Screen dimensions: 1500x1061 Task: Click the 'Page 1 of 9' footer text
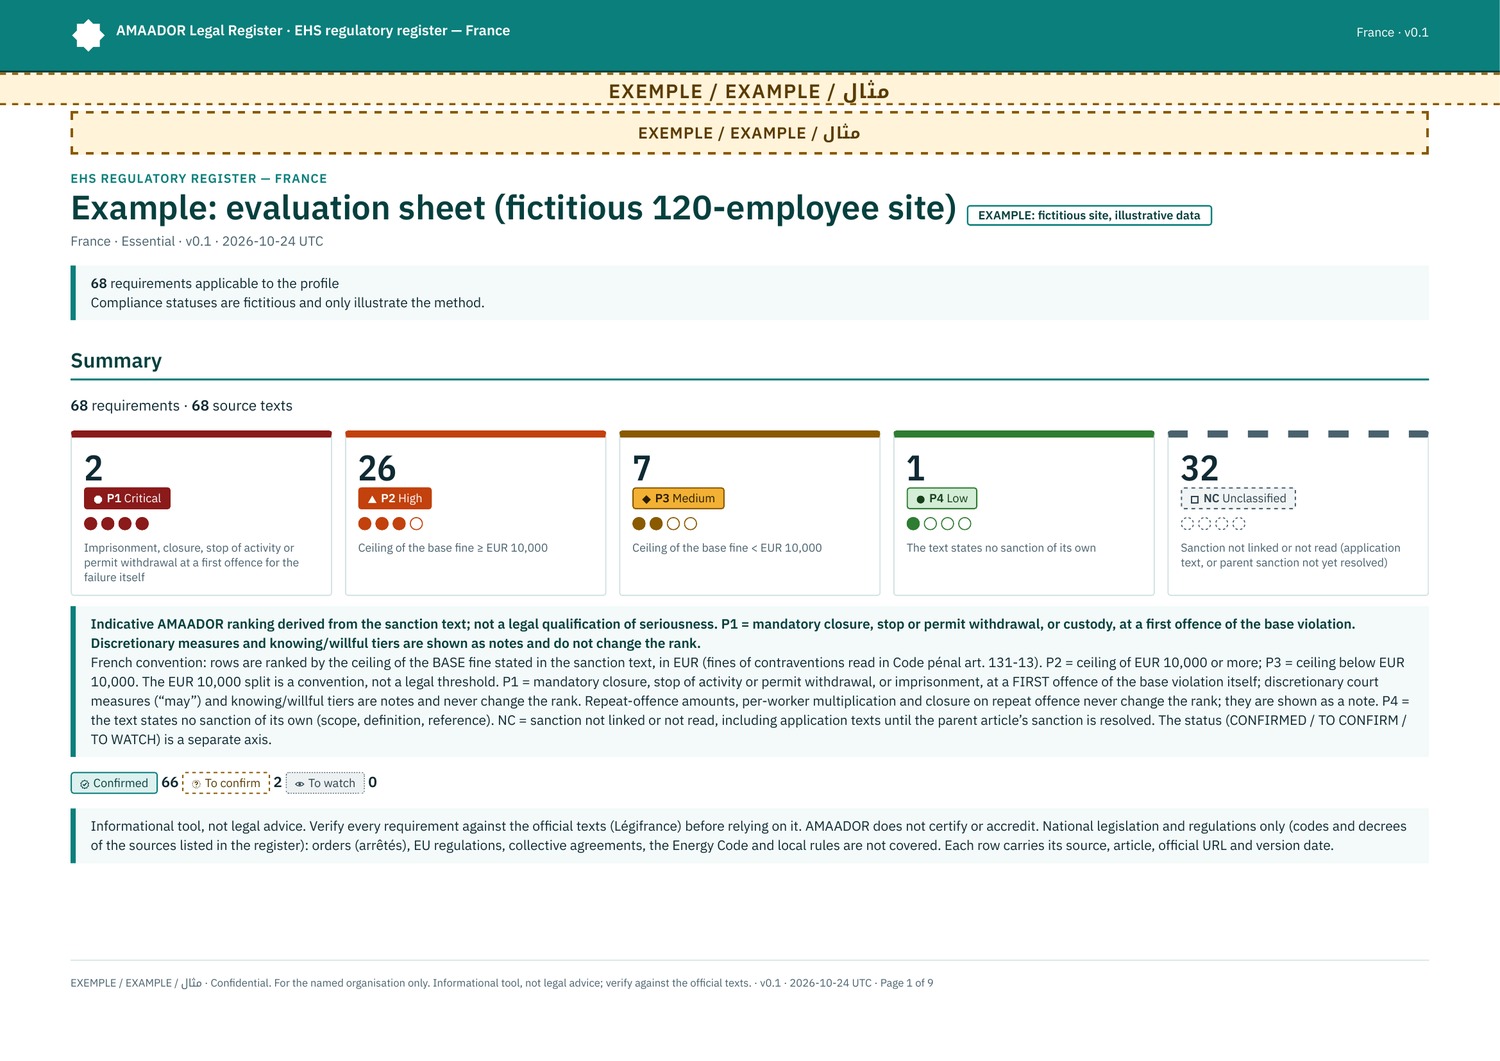(907, 983)
